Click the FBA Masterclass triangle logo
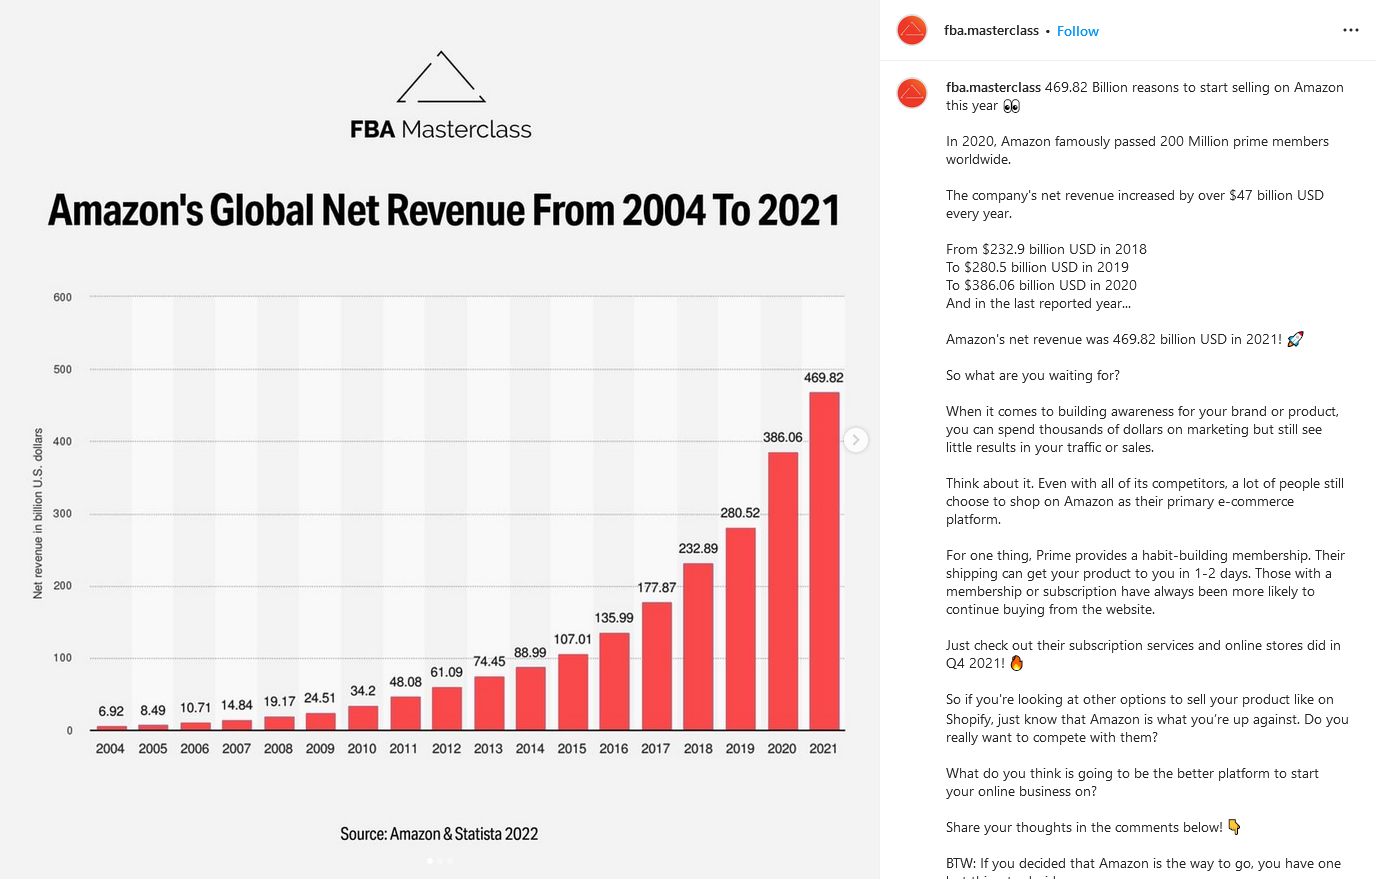Image resolution: width=1376 pixels, height=879 pixels. [x=441, y=77]
